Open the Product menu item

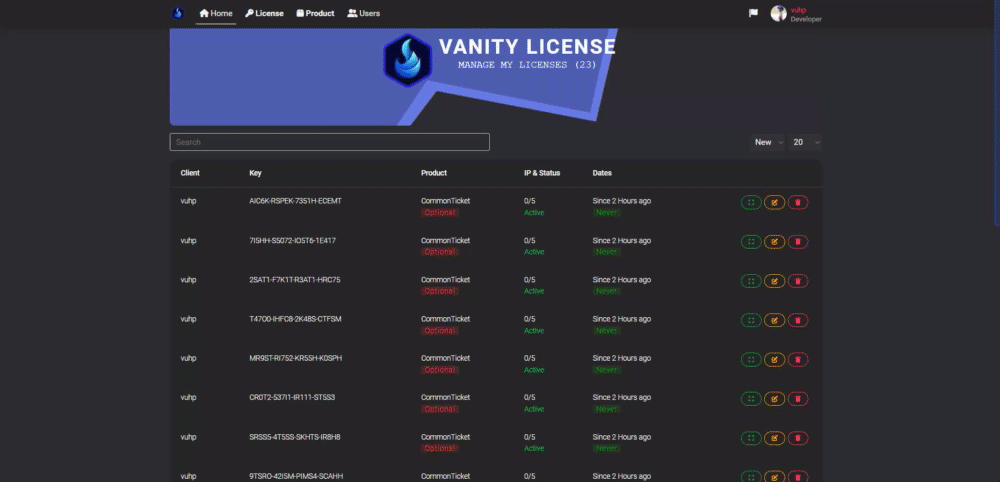[316, 13]
